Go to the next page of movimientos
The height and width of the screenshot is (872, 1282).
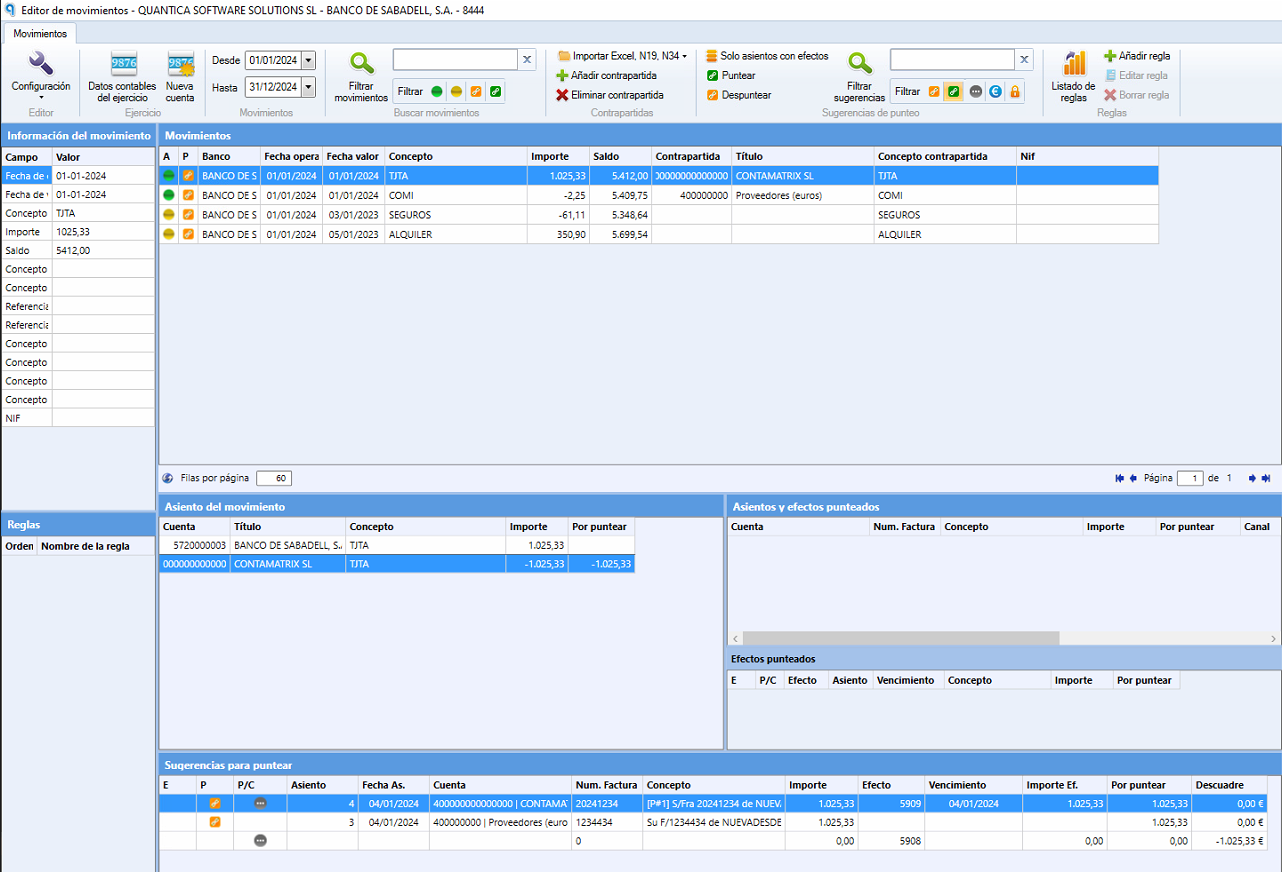click(x=1252, y=478)
